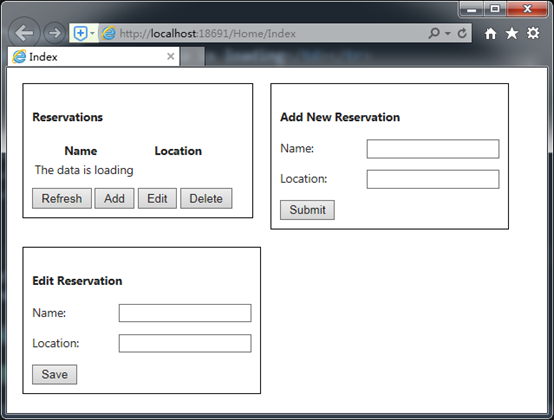This screenshot has width=554, height=420.
Task: Click the Add button under Reservations
Action: click(114, 199)
